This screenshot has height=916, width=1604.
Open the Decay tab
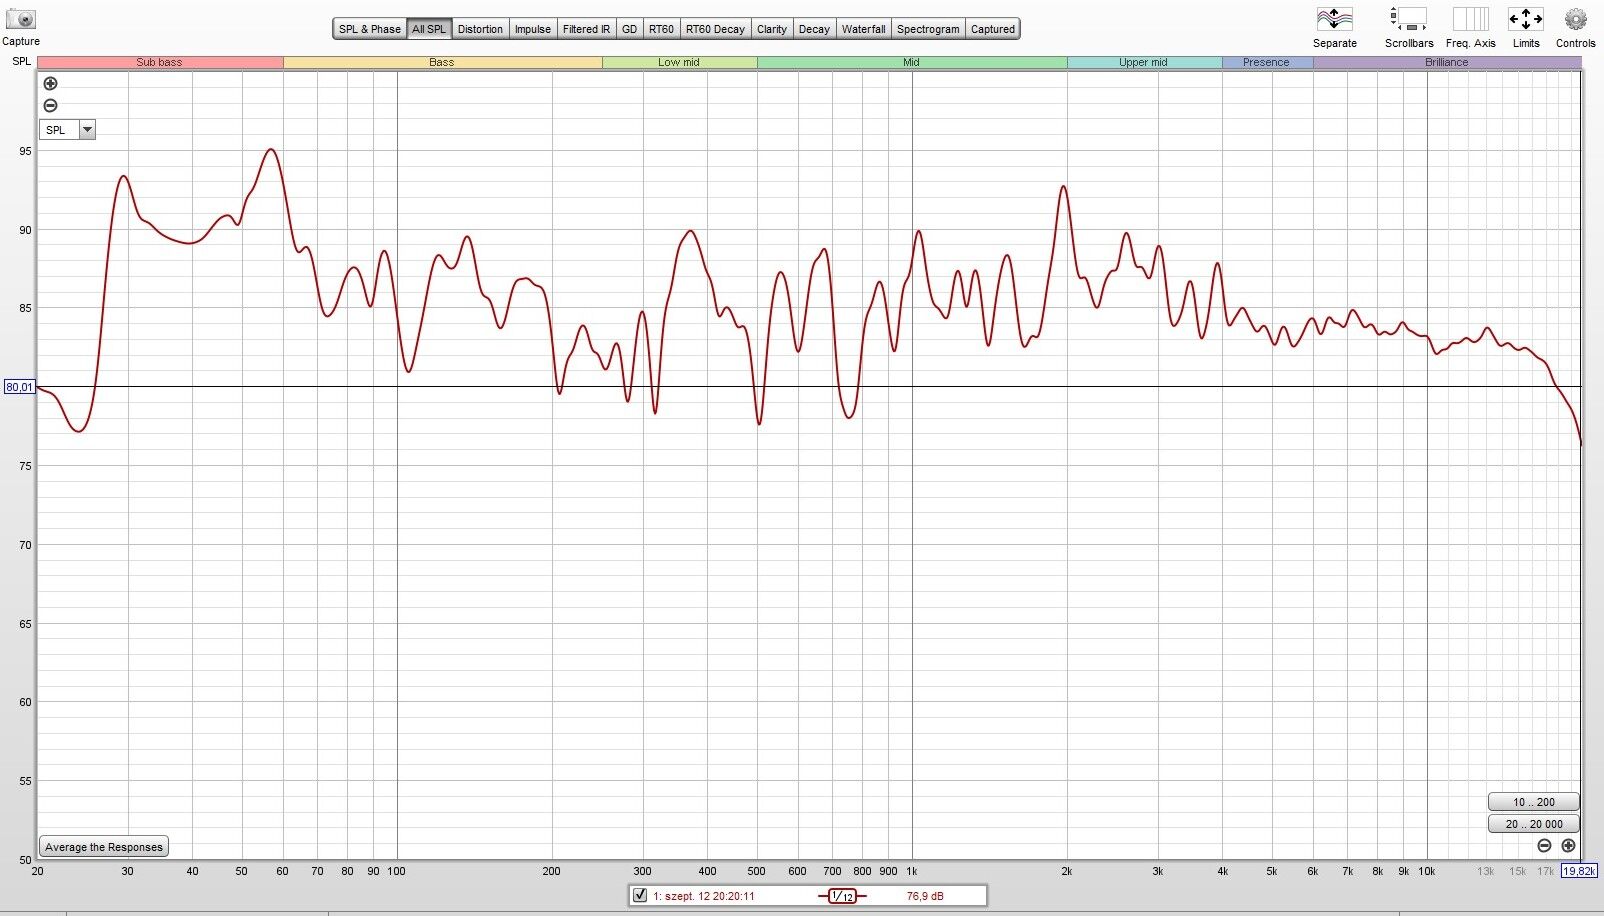(x=814, y=29)
